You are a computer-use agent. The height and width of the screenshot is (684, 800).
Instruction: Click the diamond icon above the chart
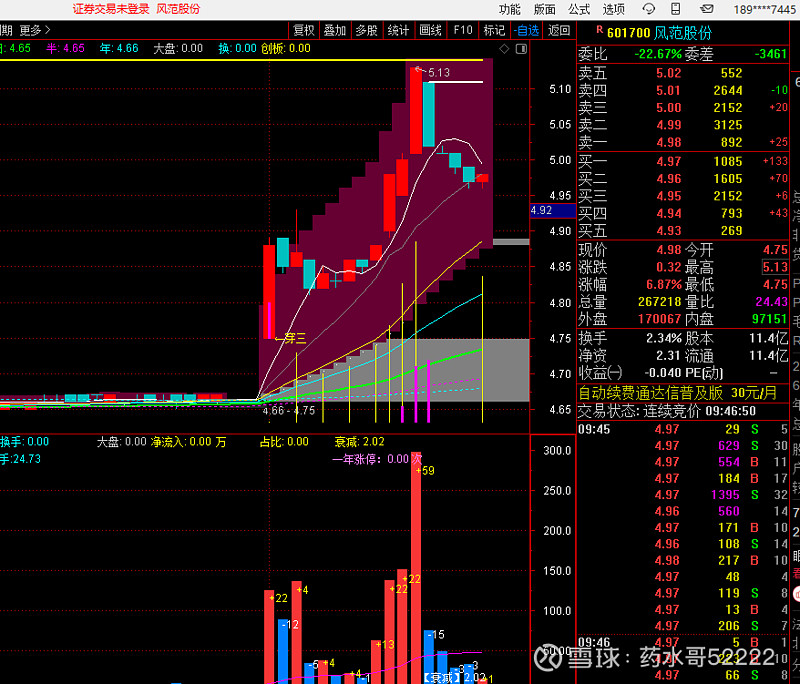coord(504,48)
